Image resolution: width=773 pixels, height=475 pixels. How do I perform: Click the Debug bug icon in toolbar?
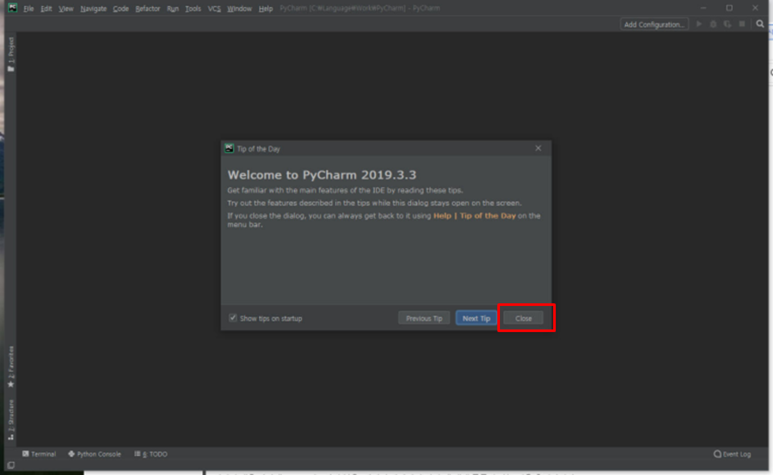click(x=713, y=24)
